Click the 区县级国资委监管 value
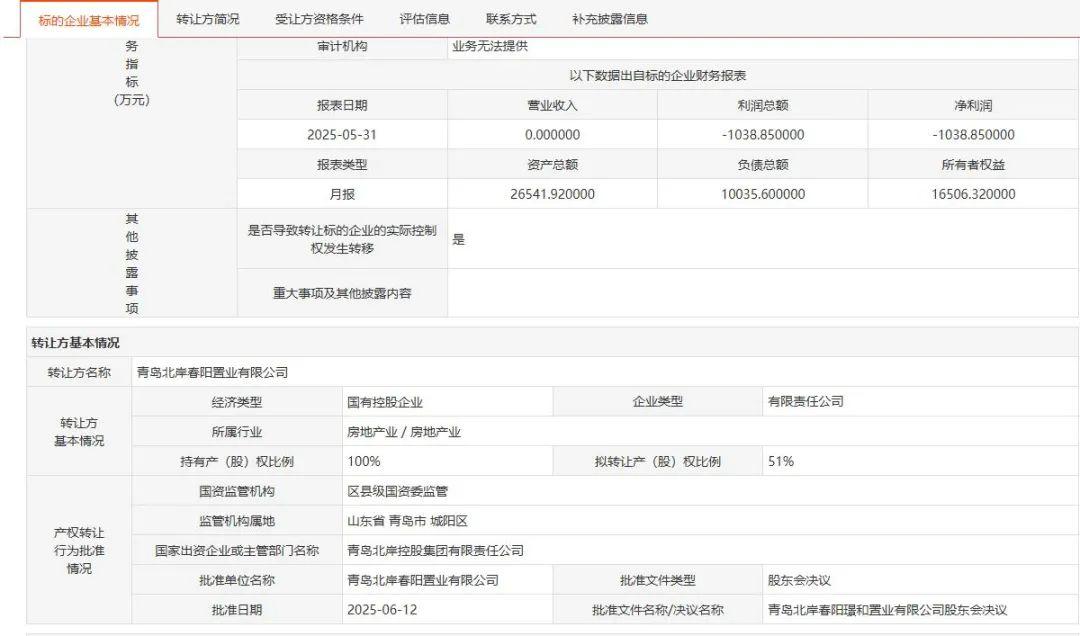Image resolution: width=1080 pixels, height=636 pixels. click(397, 491)
